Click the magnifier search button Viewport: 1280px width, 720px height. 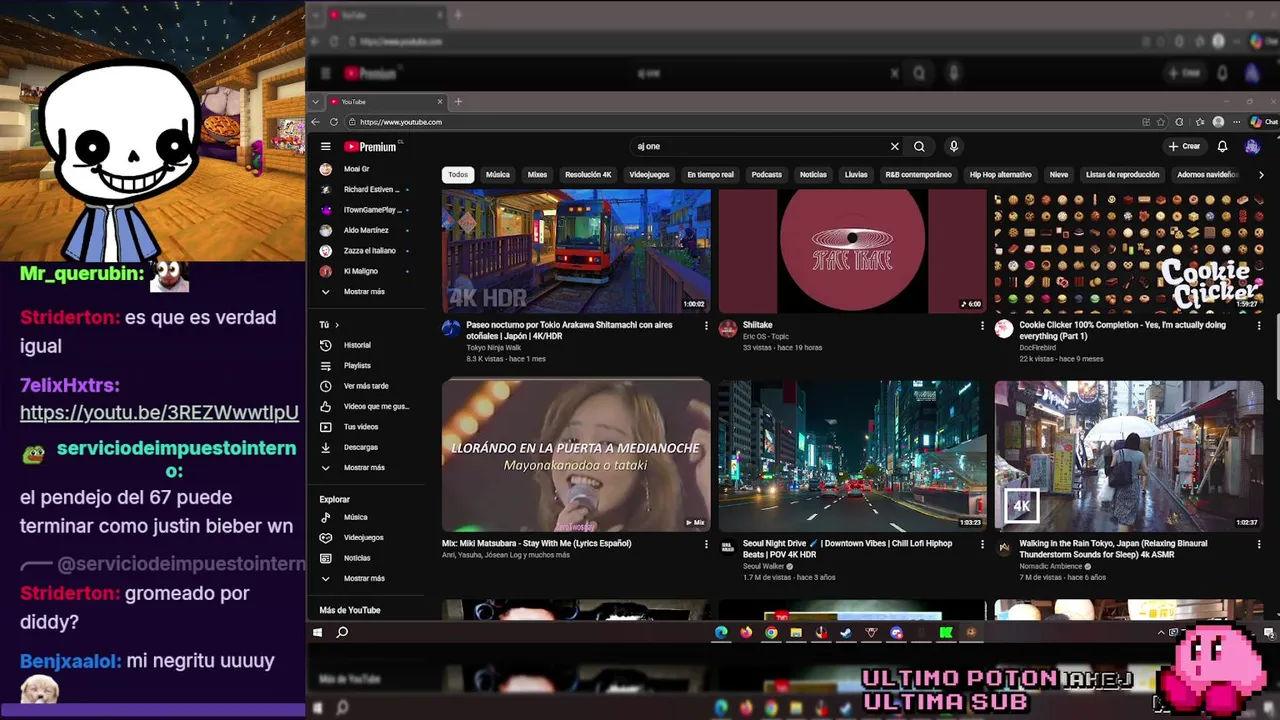click(x=919, y=146)
